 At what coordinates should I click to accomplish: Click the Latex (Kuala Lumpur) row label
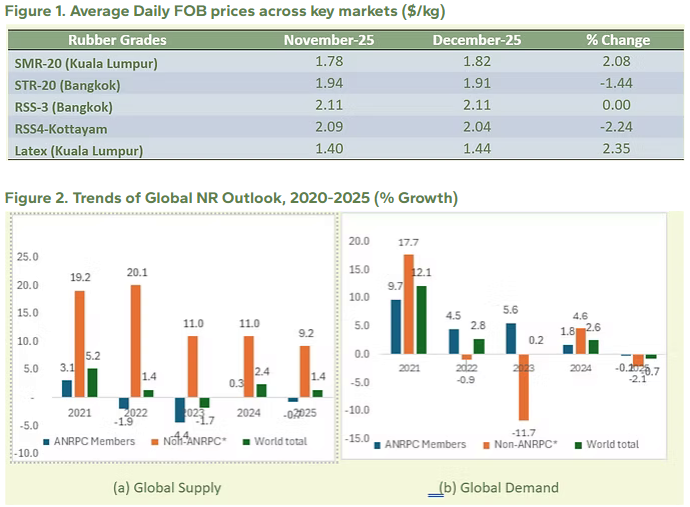78,151
